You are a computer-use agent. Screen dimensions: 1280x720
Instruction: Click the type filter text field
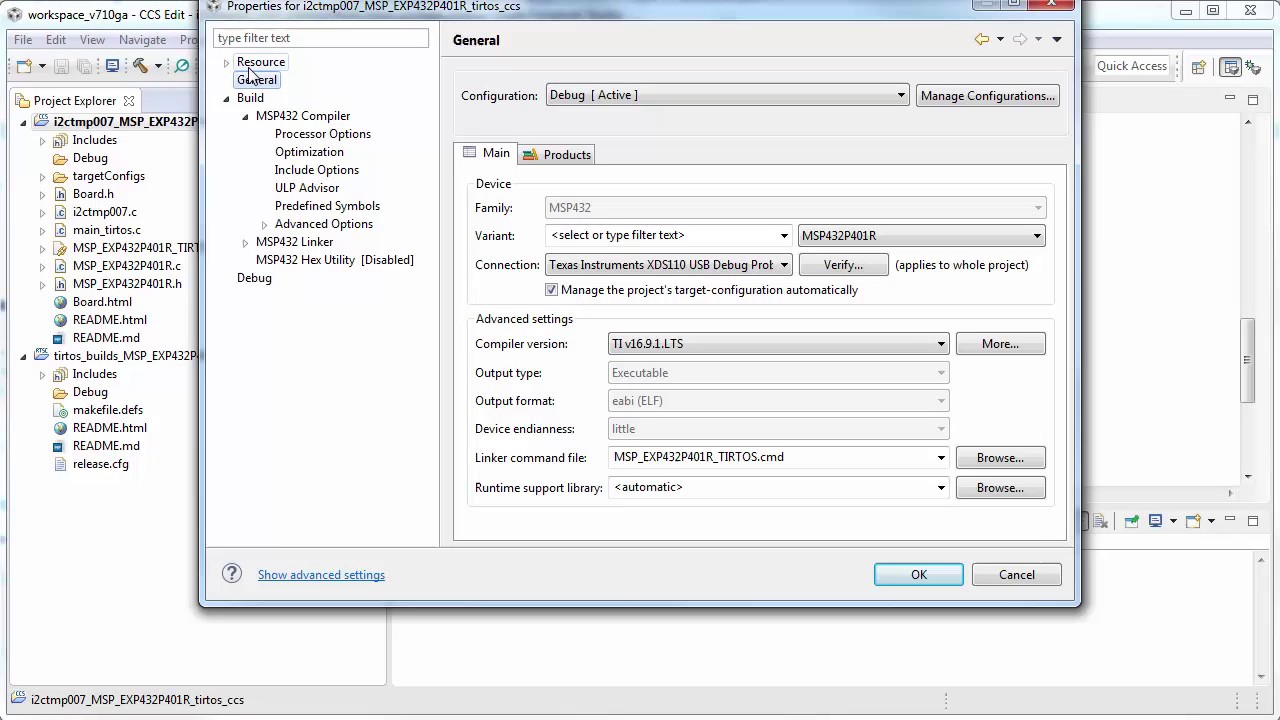tap(321, 38)
